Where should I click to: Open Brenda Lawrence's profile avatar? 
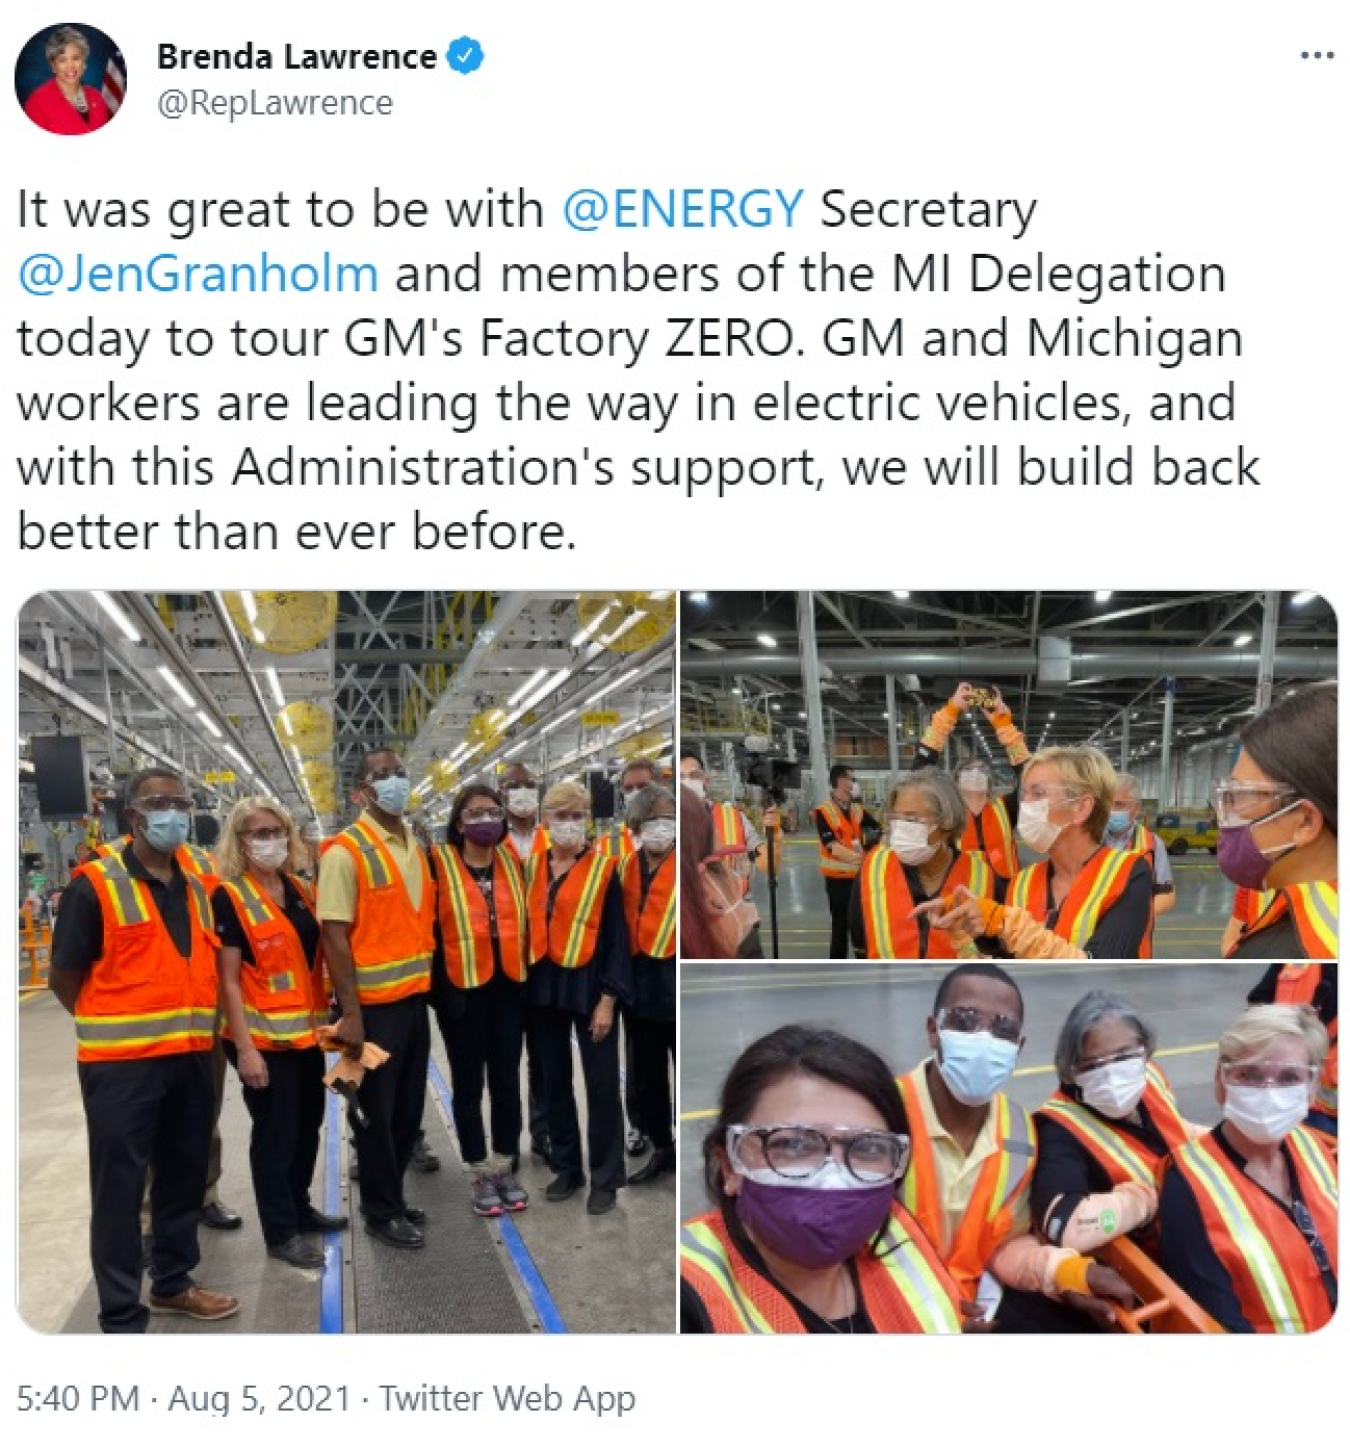(x=70, y=79)
